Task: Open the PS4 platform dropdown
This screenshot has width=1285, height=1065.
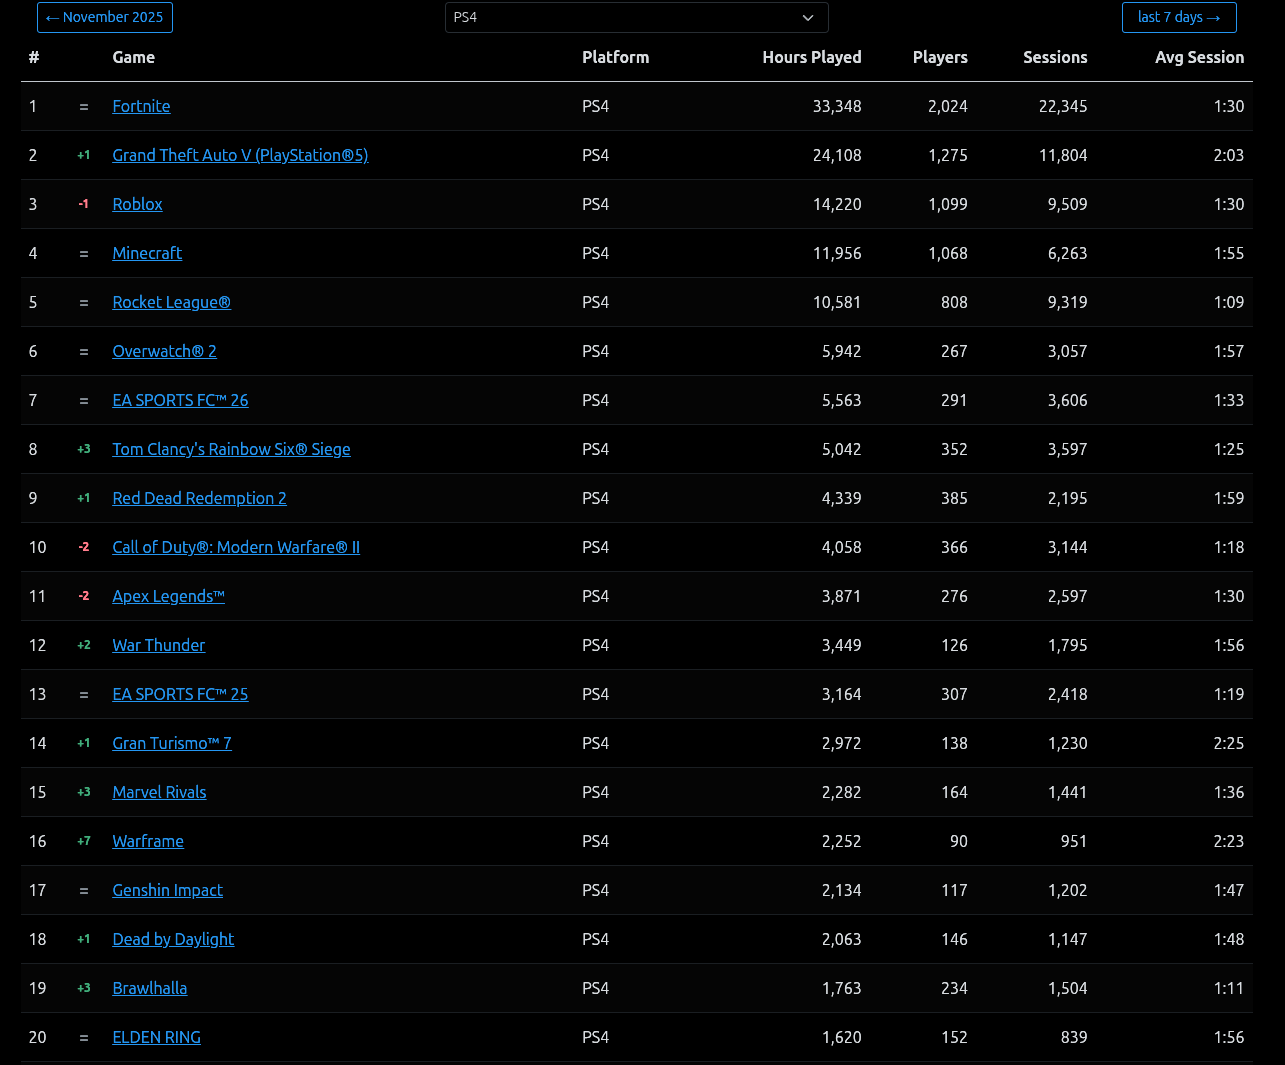Action: [636, 17]
